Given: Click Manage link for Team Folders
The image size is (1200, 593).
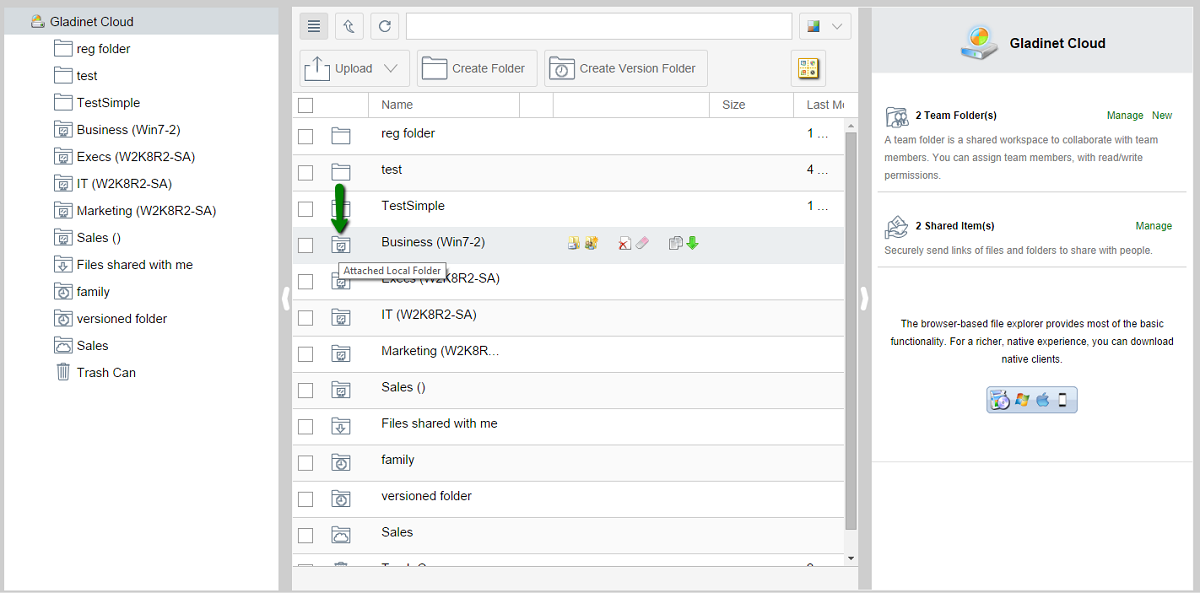Looking at the screenshot, I should point(1125,115).
